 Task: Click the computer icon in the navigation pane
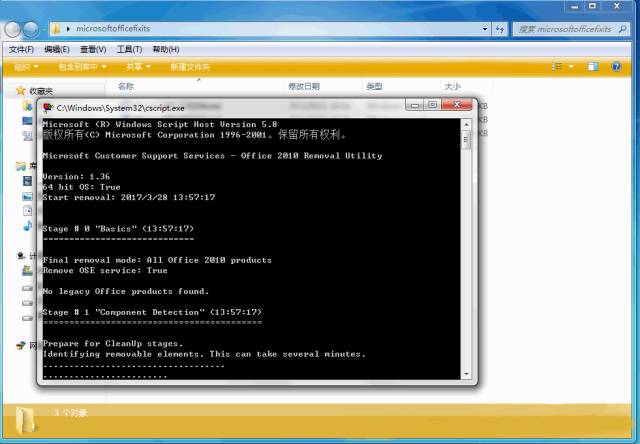point(21,256)
